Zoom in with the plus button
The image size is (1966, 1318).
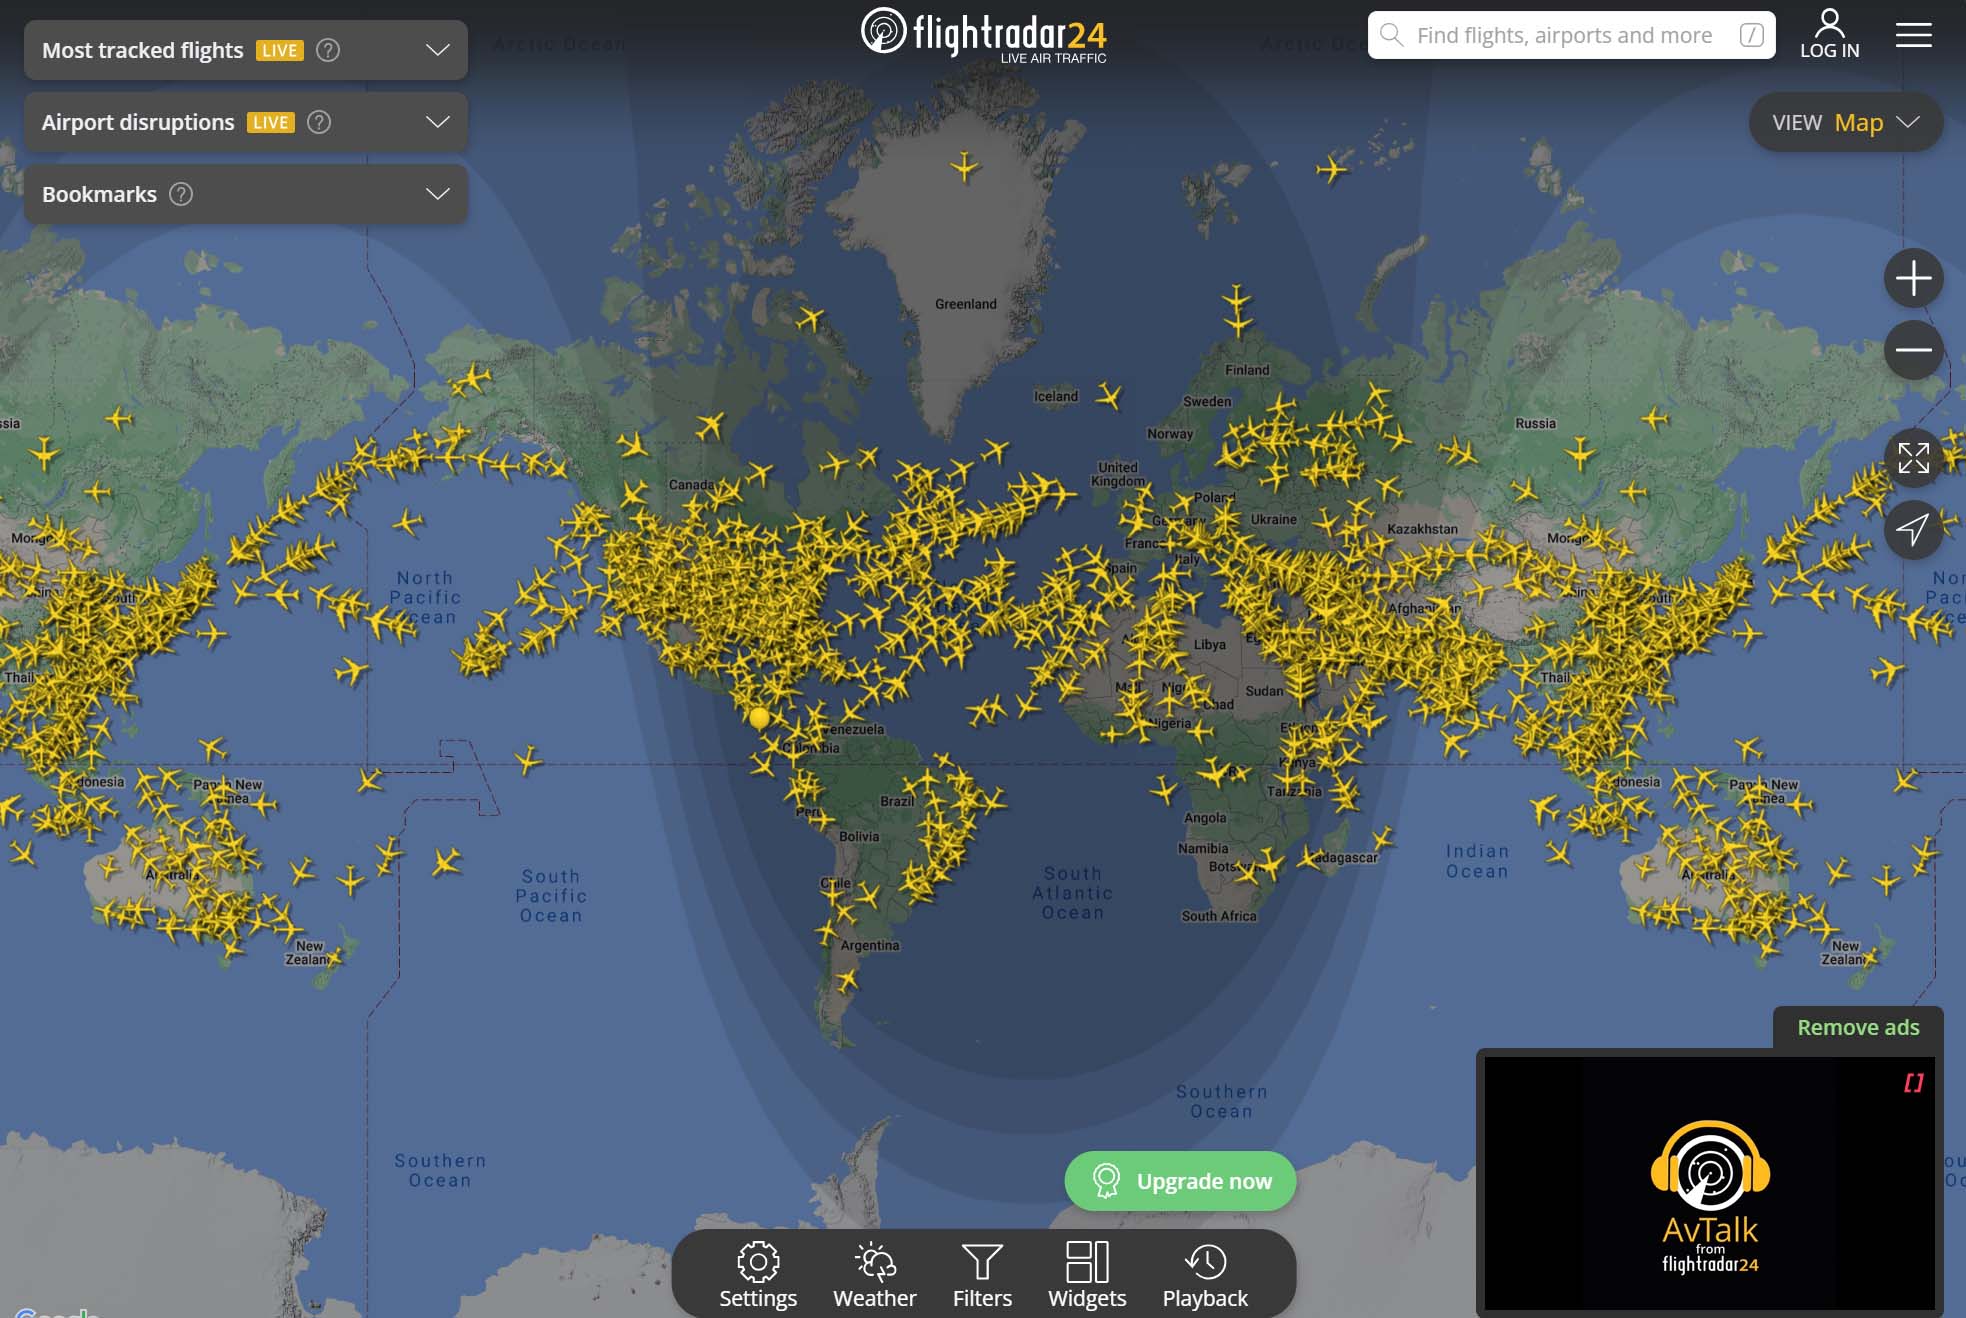(x=1913, y=278)
